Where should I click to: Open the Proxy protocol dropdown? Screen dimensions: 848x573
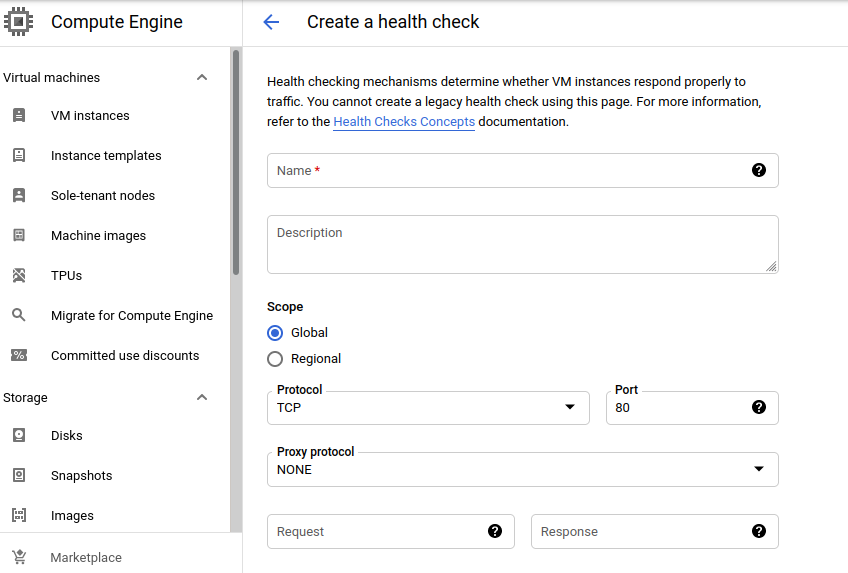click(522, 469)
